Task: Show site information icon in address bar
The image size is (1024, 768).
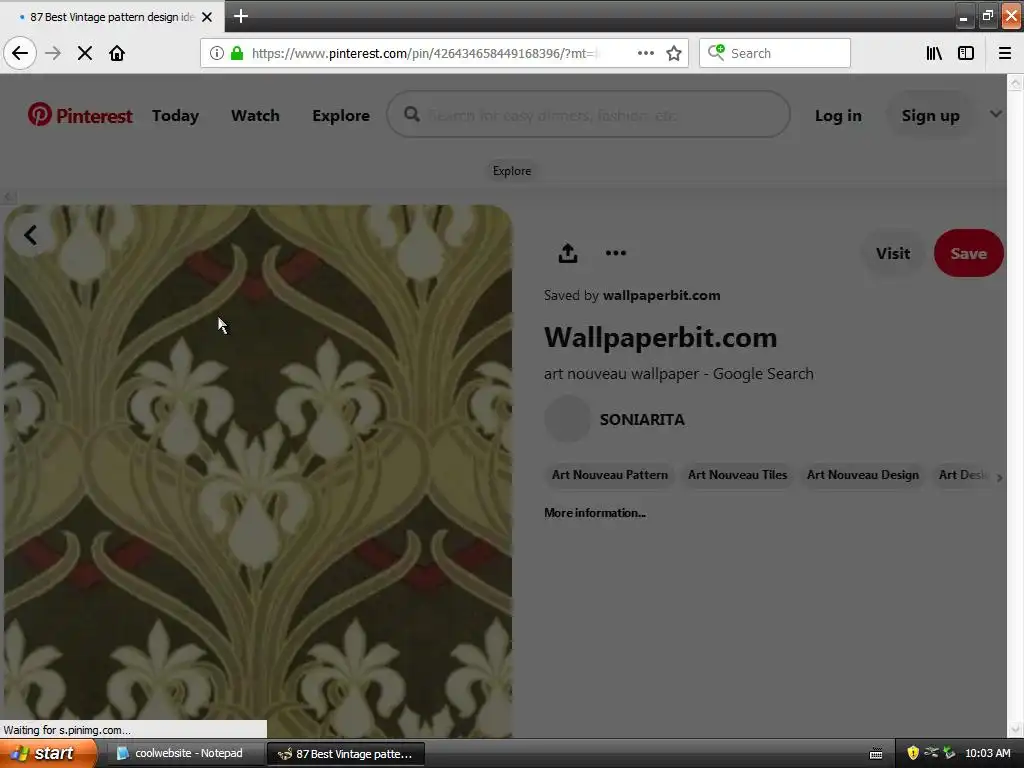Action: [217, 53]
